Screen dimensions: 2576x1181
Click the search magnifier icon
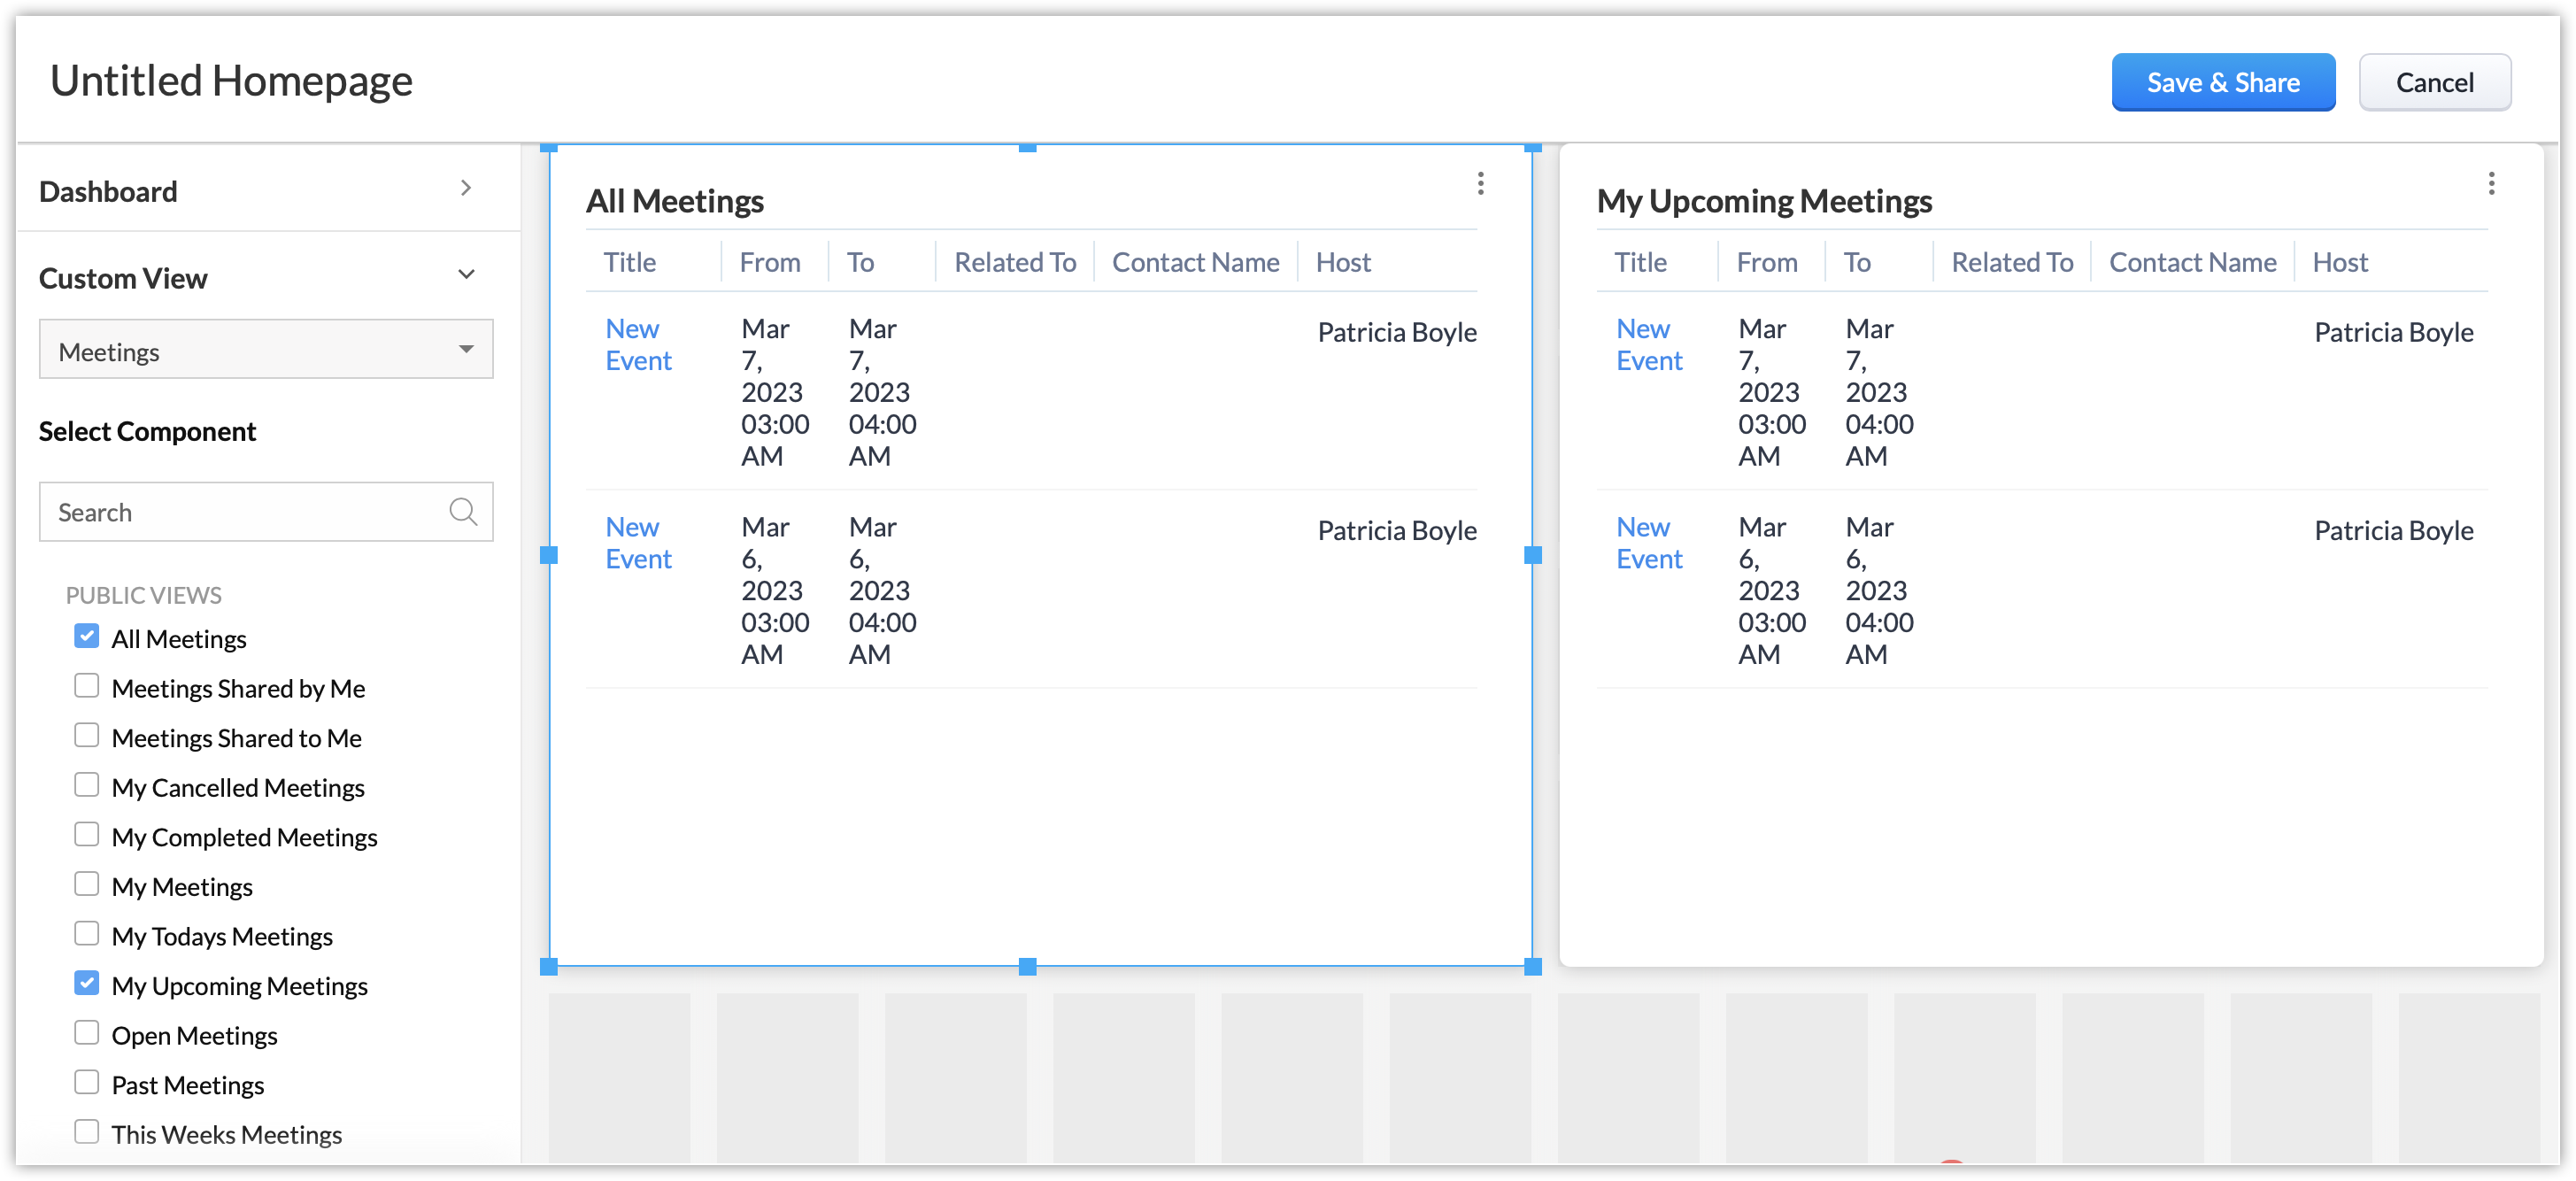463,512
